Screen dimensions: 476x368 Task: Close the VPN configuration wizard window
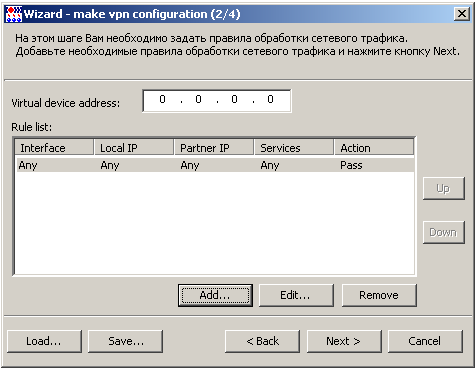tap(462, 14)
